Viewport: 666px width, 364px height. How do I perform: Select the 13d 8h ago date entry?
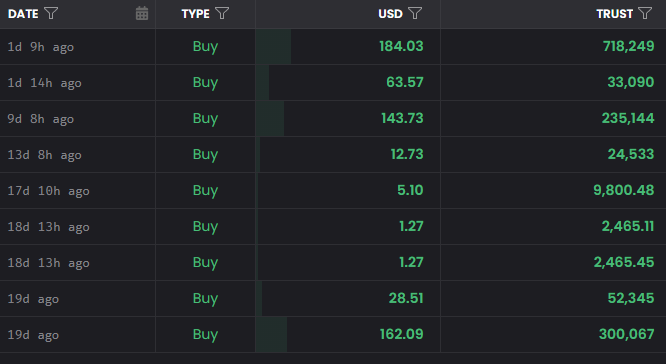tap(44, 155)
